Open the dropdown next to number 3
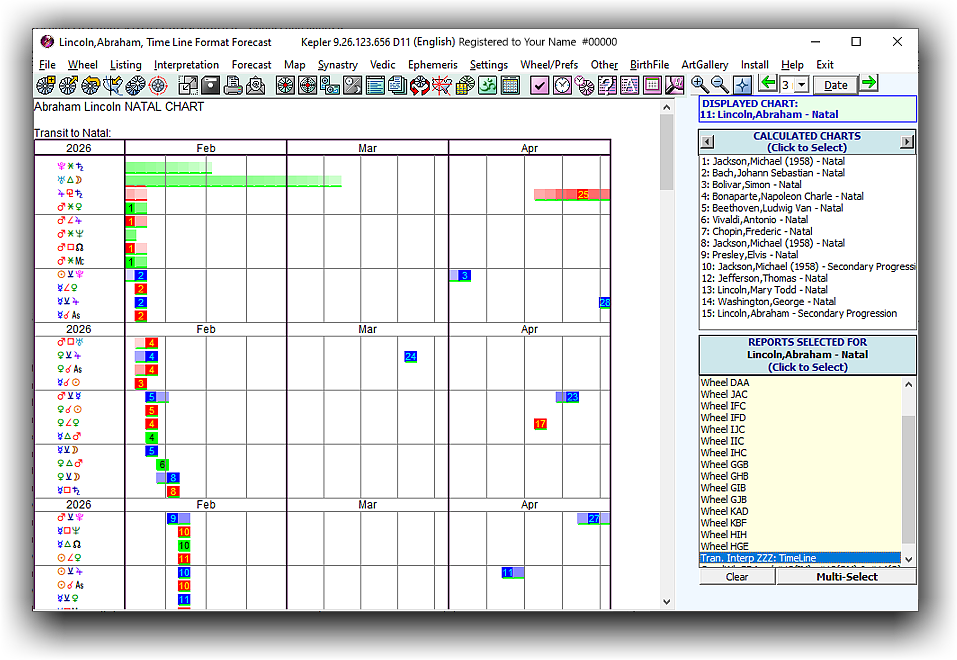This screenshot has height=660, width=957. click(801, 85)
